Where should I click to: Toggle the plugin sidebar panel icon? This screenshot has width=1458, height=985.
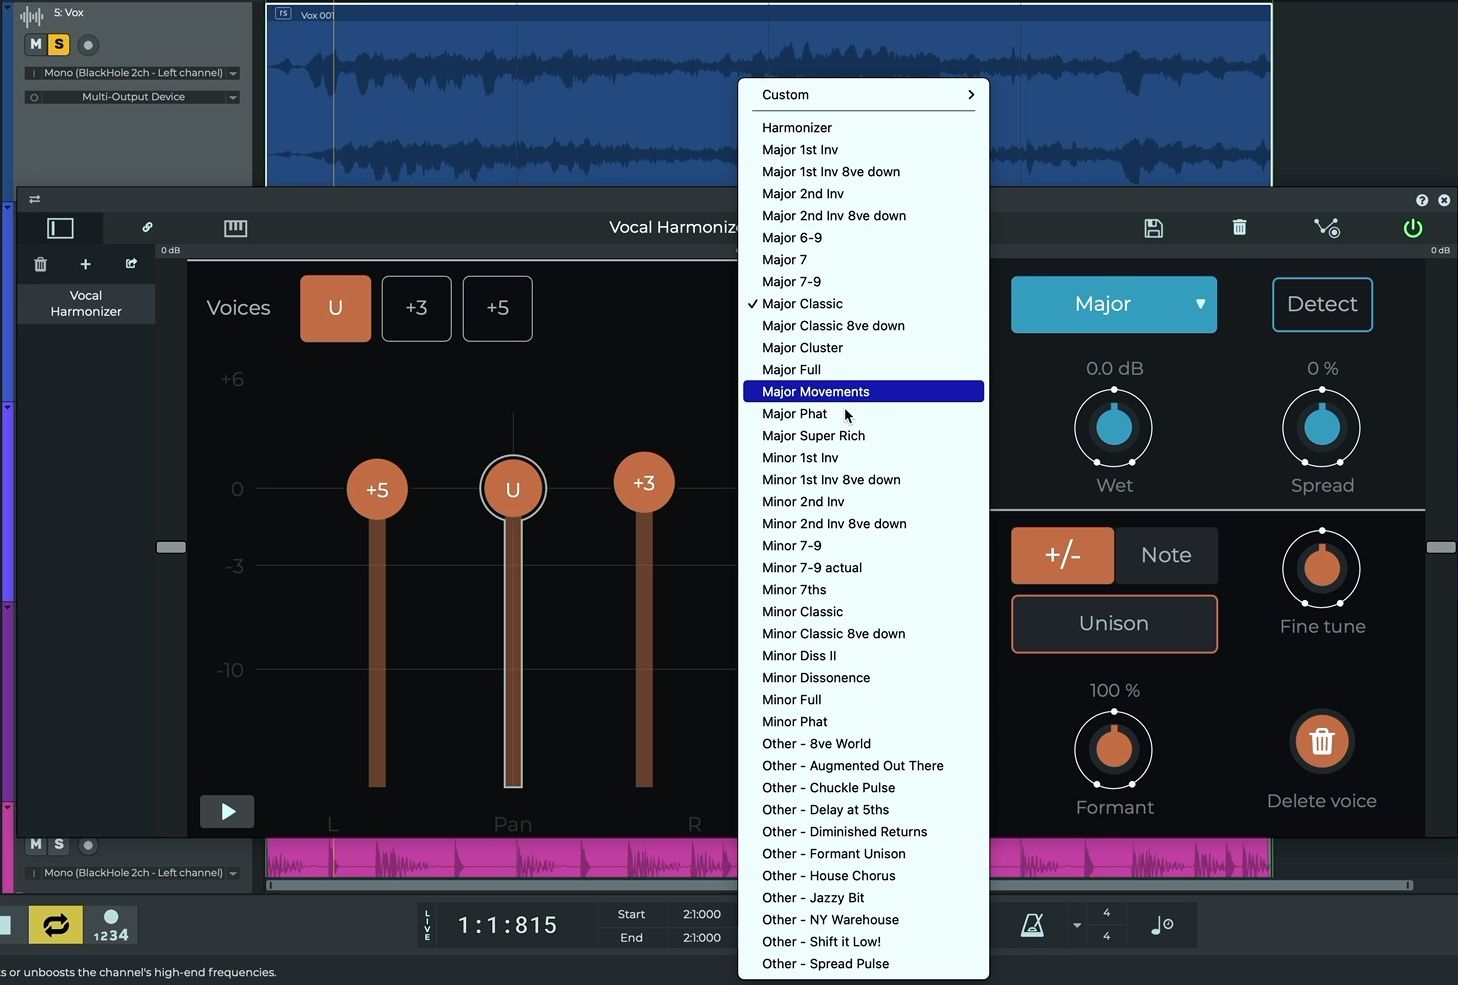tap(60, 228)
